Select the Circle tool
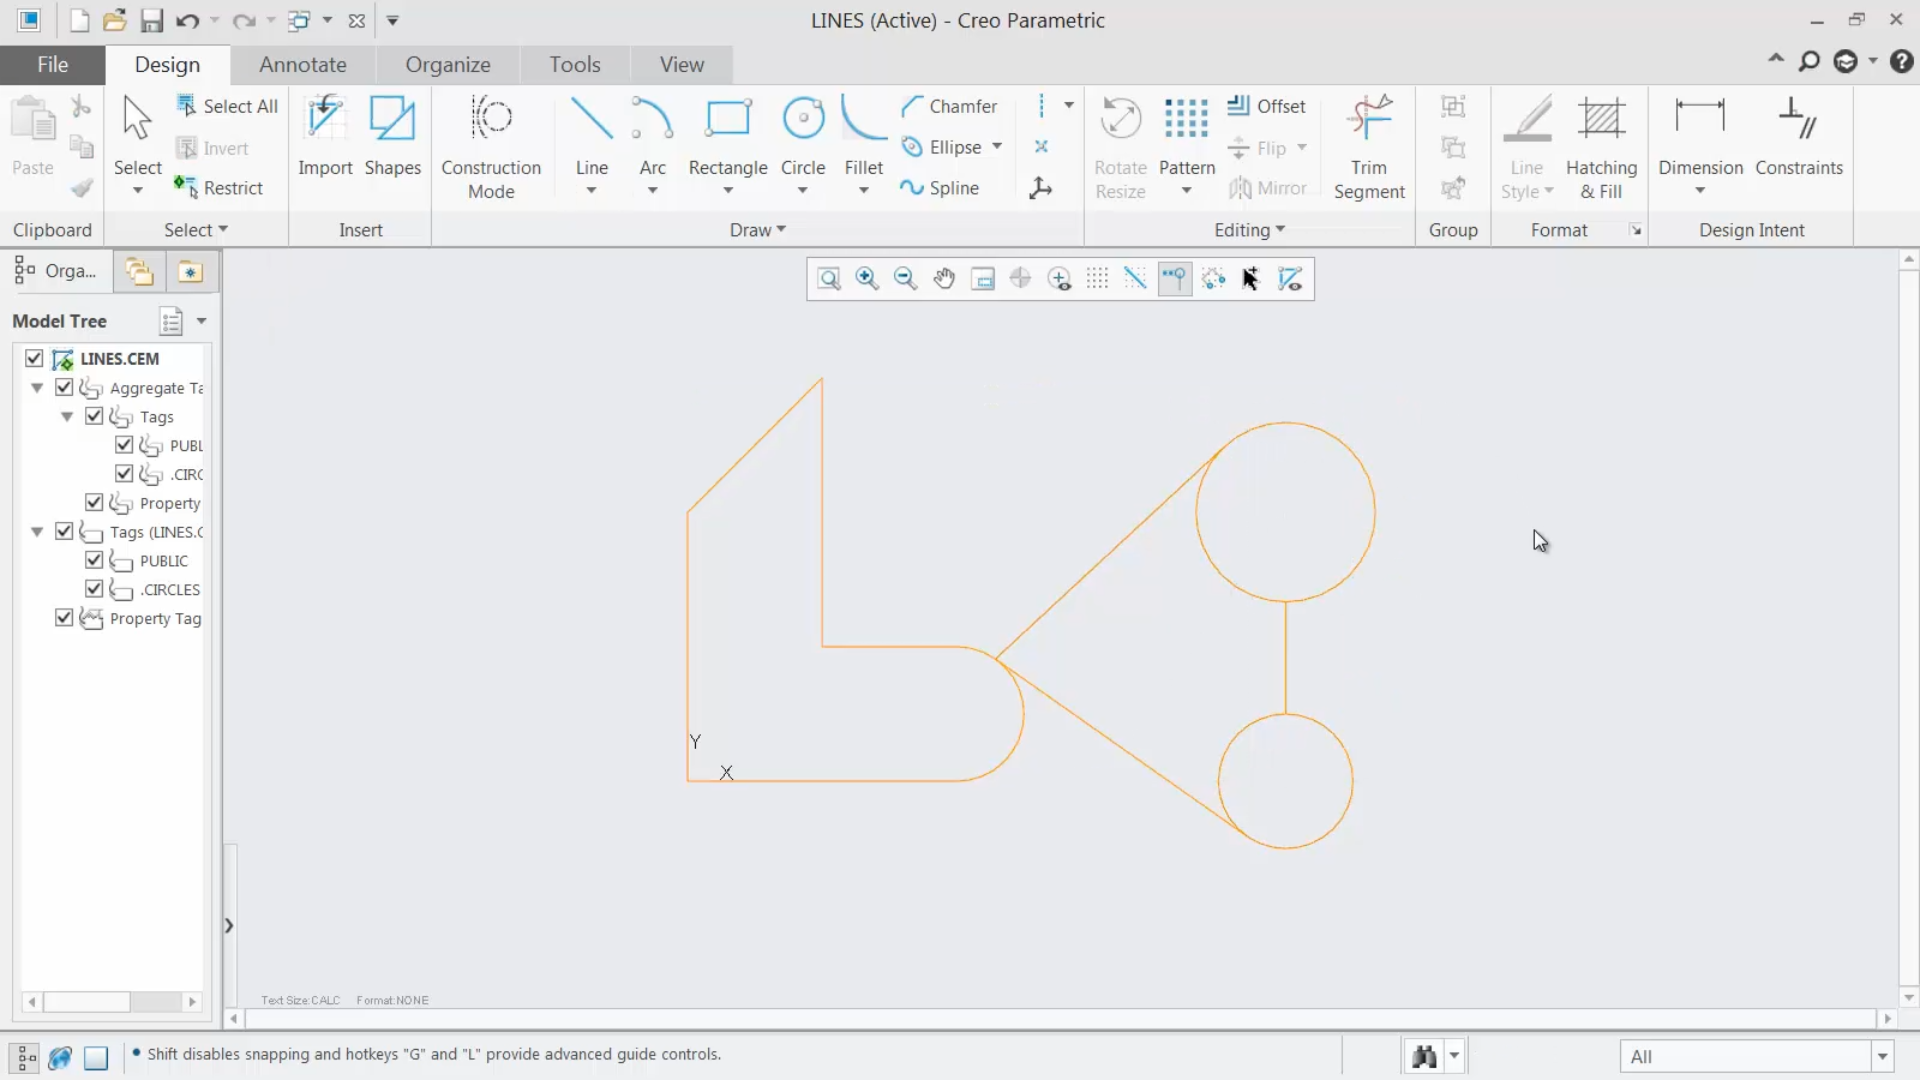Image resolution: width=1920 pixels, height=1080 pixels. click(x=803, y=140)
